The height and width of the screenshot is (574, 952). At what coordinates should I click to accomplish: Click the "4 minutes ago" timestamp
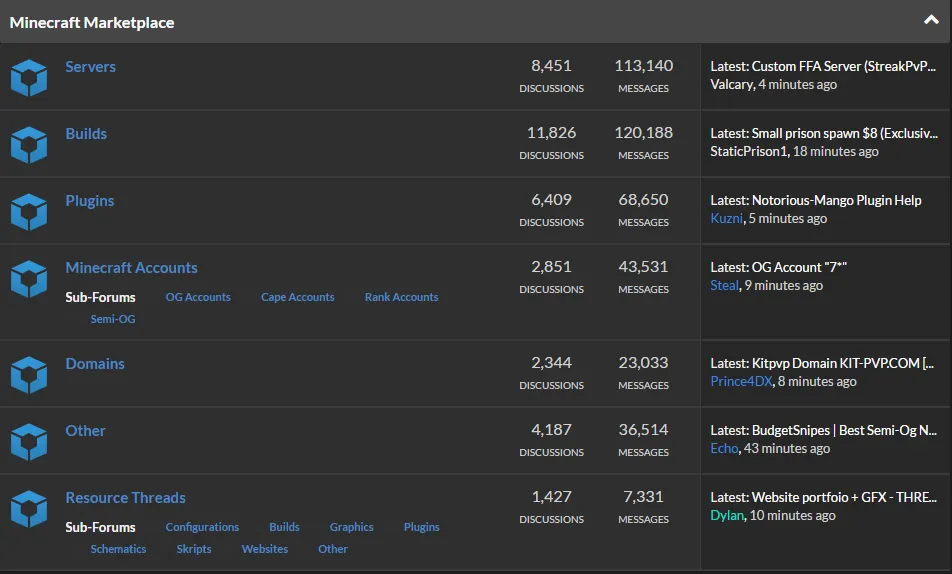[x=797, y=84]
